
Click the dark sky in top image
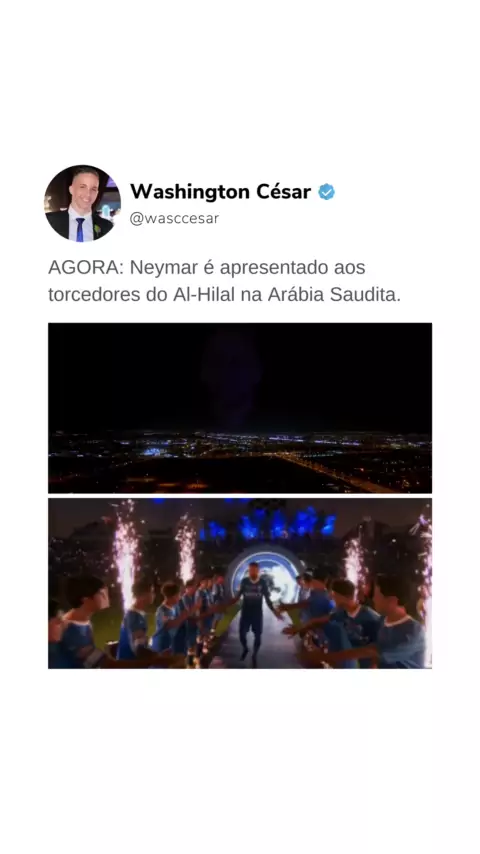240,376
